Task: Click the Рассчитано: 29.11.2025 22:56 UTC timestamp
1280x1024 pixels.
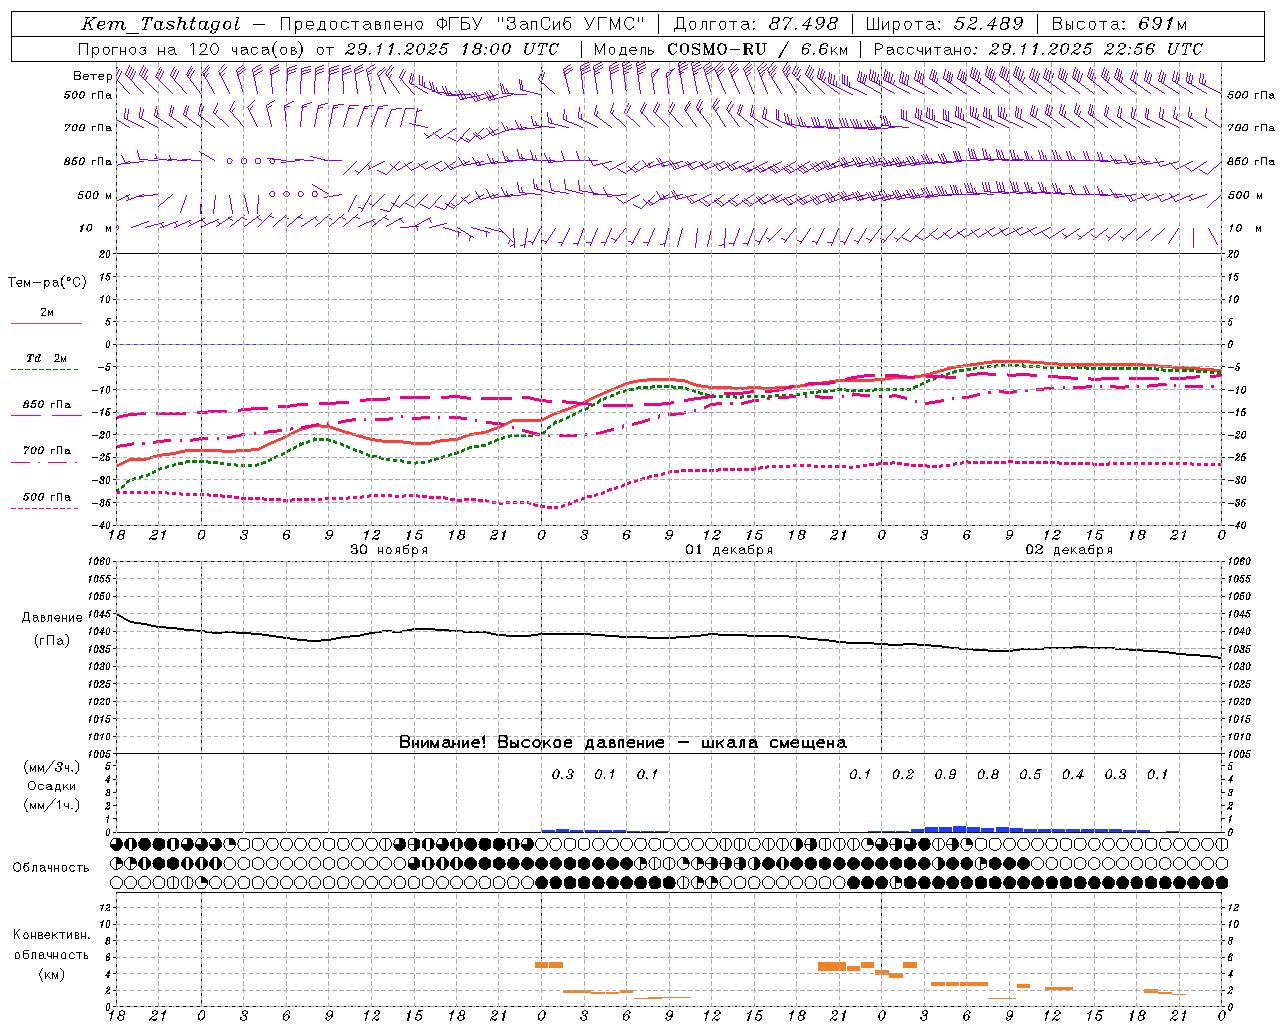Action: click(x=1038, y=49)
